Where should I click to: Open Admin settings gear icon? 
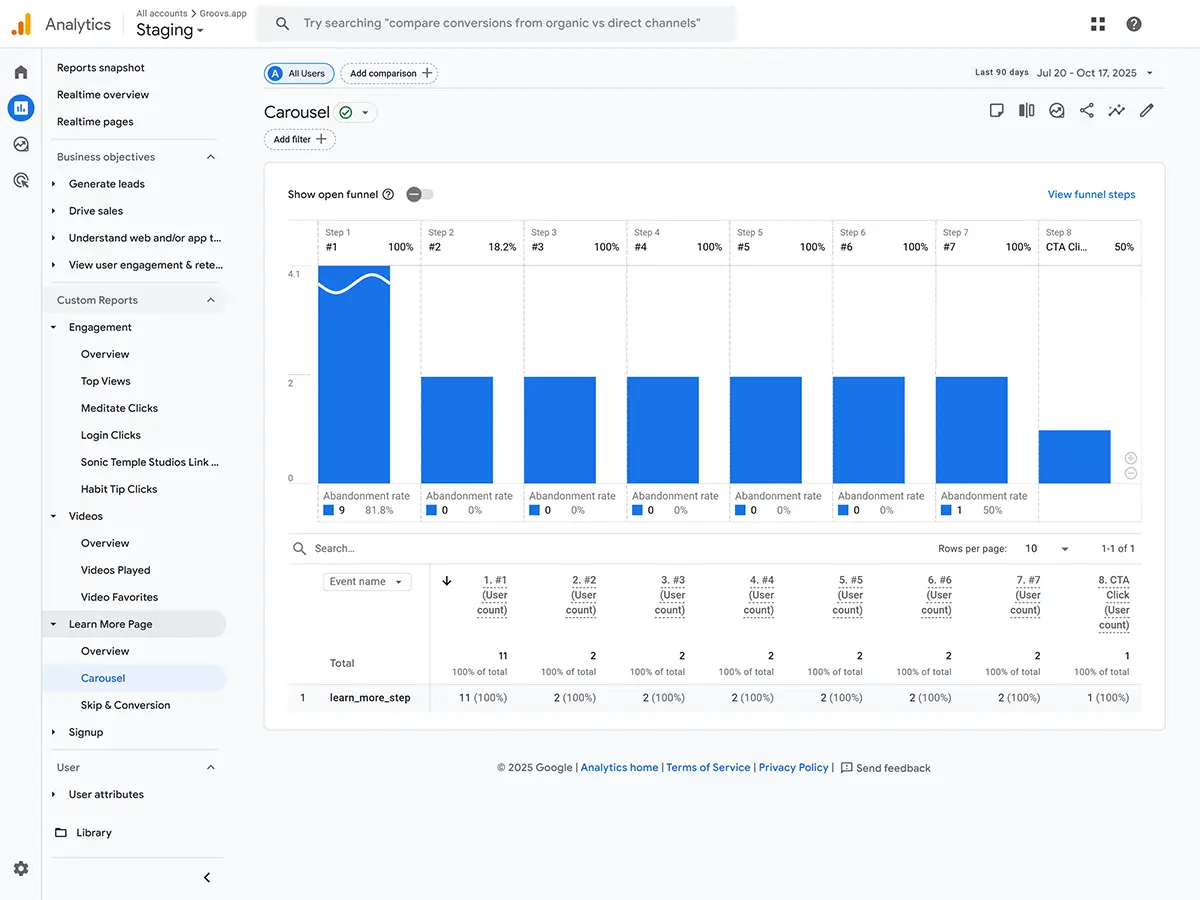coord(21,869)
